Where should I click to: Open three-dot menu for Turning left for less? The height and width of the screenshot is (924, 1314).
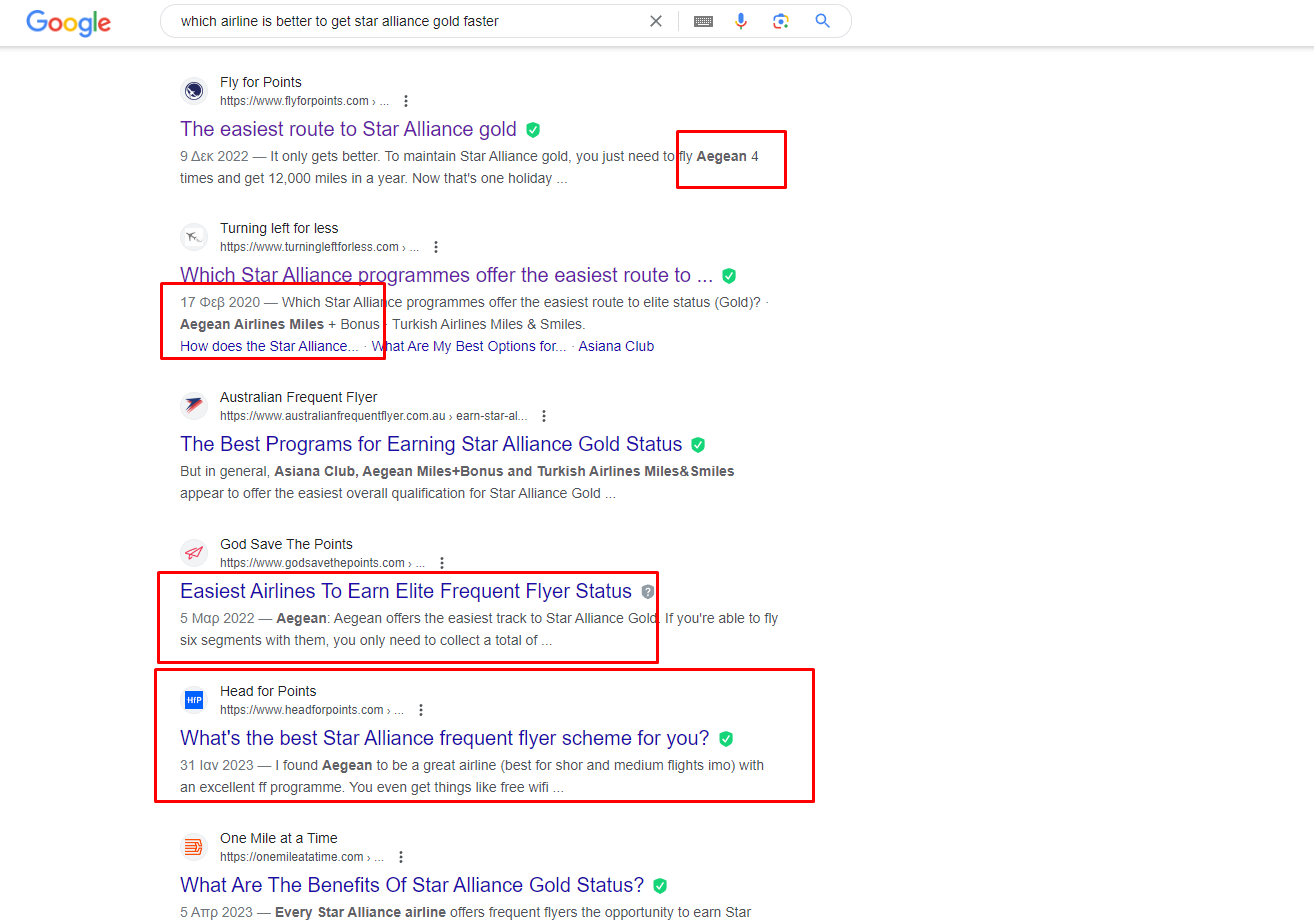click(x=435, y=247)
